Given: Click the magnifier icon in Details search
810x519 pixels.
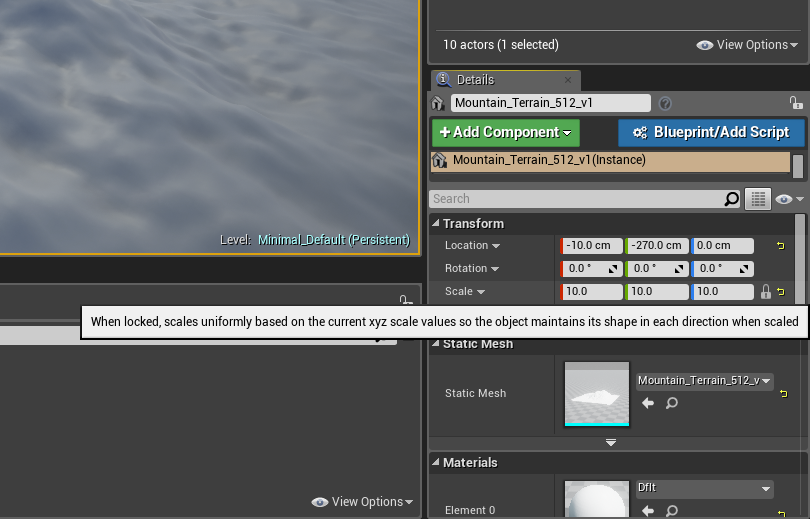Looking at the screenshot, I should (x=731, y=199).
